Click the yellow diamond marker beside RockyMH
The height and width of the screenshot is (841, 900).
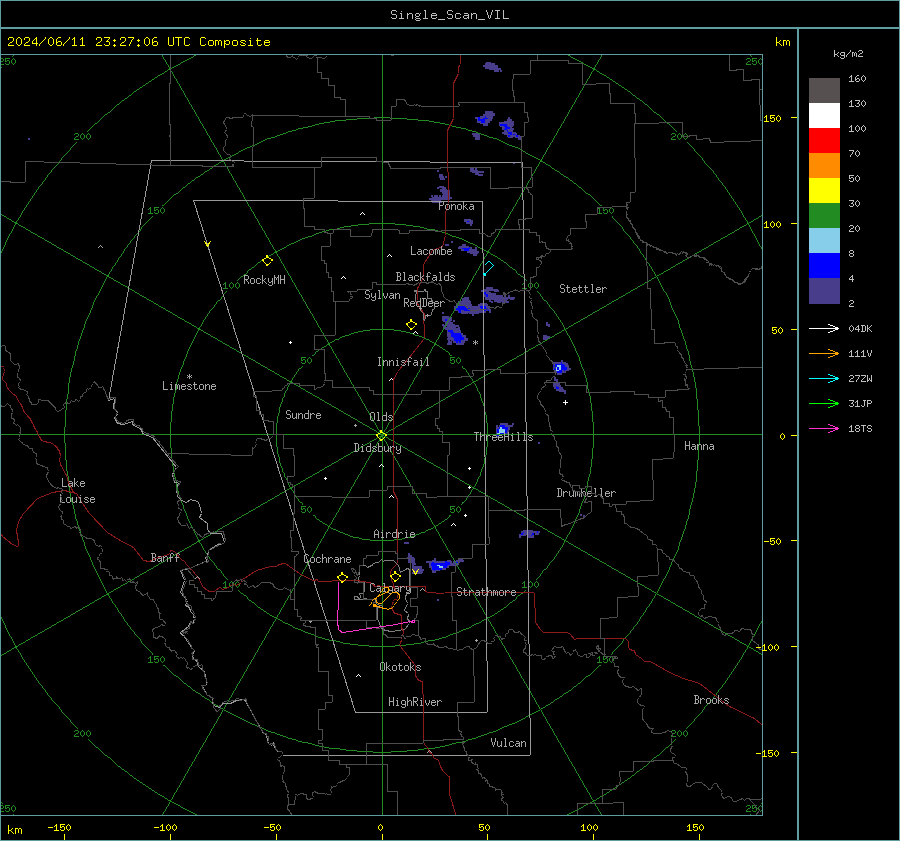267,261
